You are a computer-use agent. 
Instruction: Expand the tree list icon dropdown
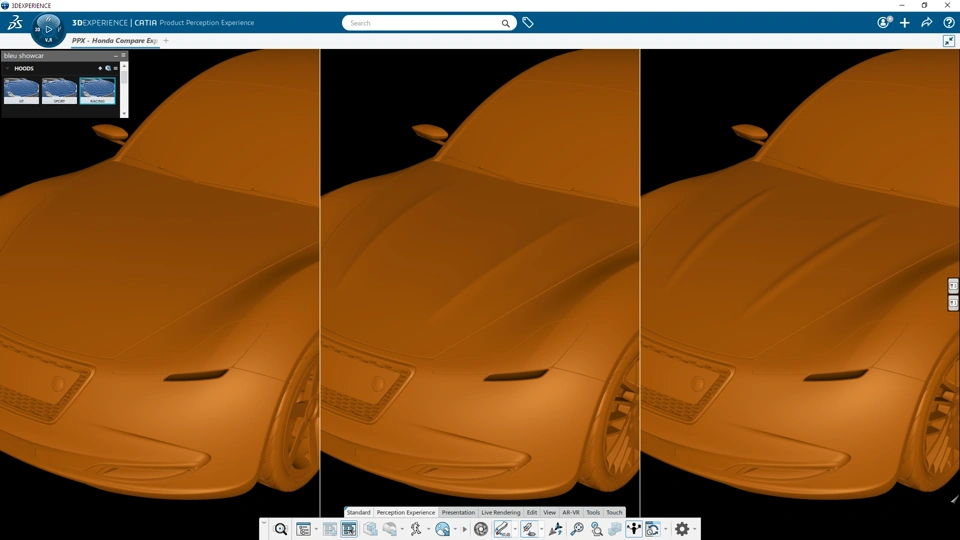[316, 529]
